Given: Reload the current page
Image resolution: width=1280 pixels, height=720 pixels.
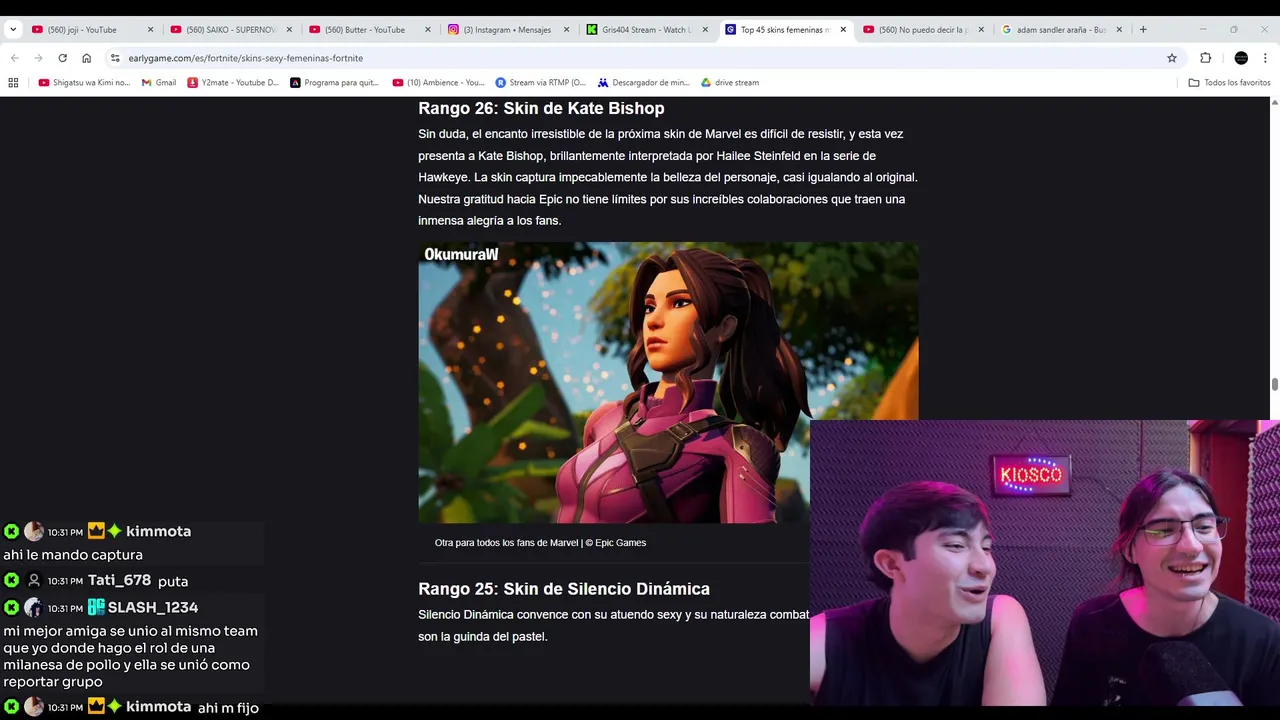Looking at the screenshot, I should click(62, 58).
